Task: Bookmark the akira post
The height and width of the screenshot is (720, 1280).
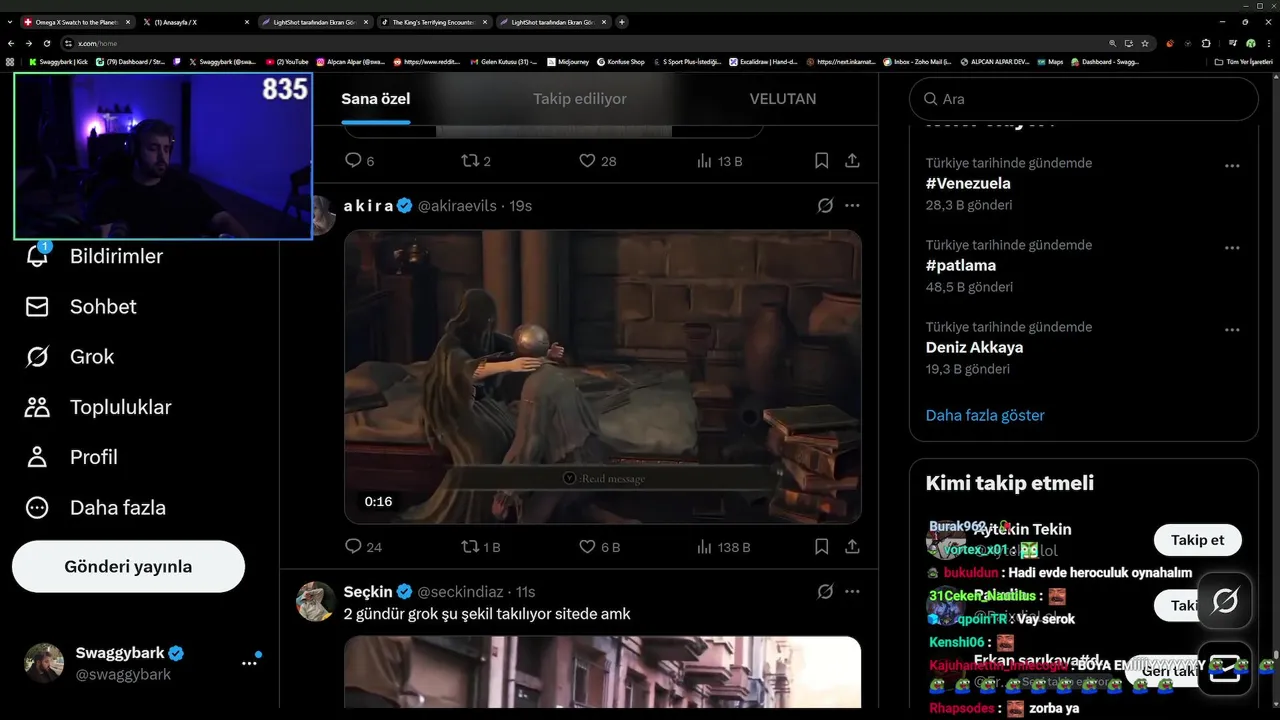Action: [x=821, y=547]
